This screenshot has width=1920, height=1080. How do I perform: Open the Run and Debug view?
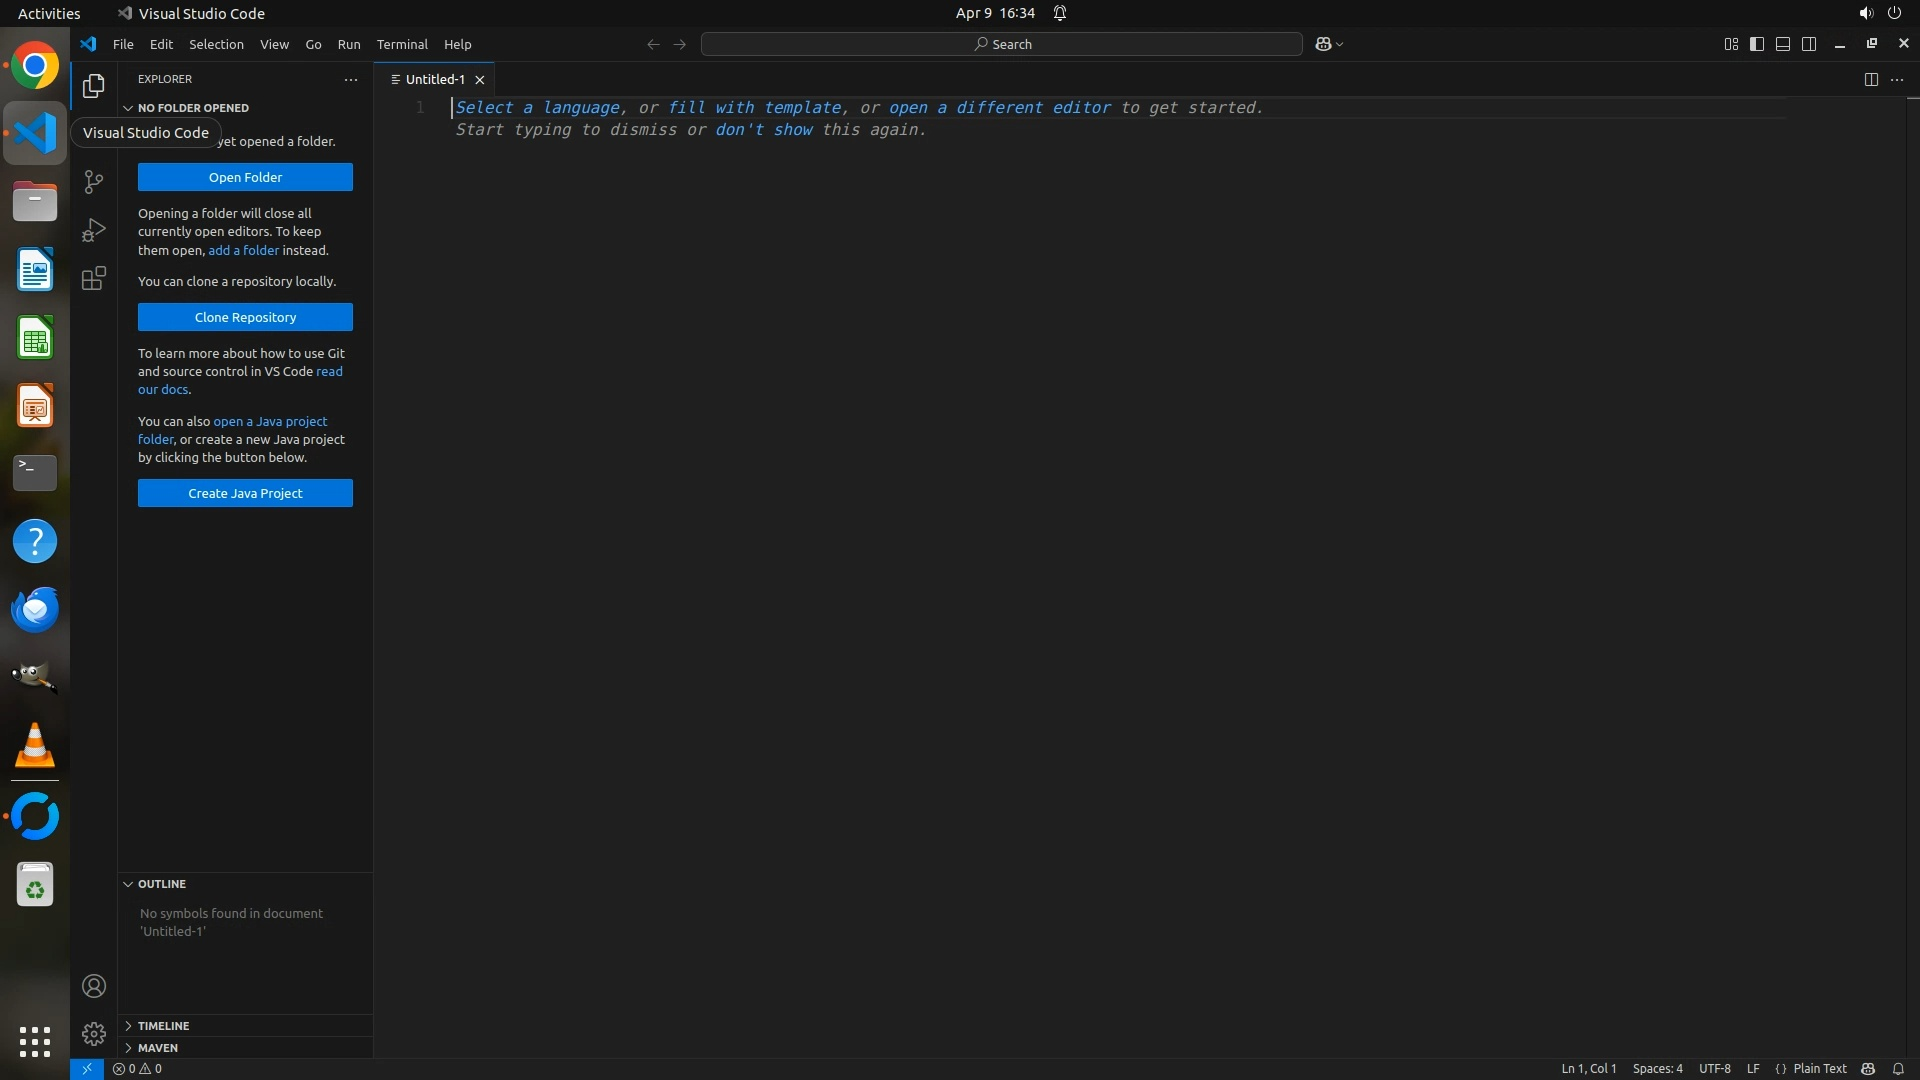(x=93, y=230)
